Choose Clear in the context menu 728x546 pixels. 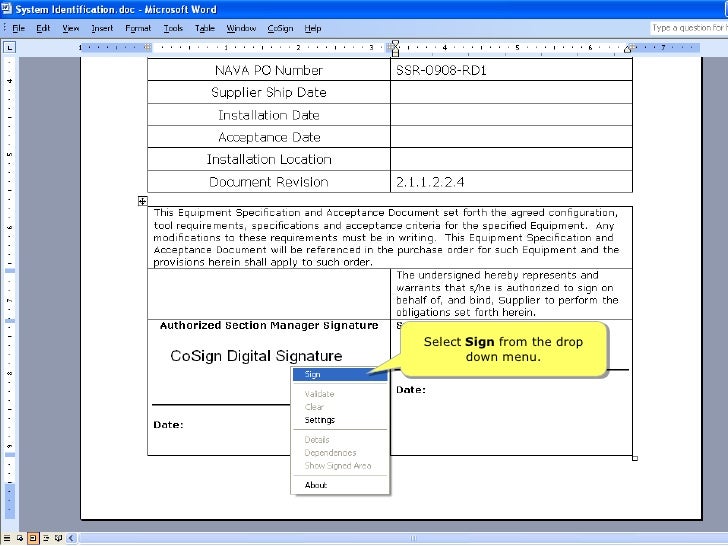click(340, 407)
